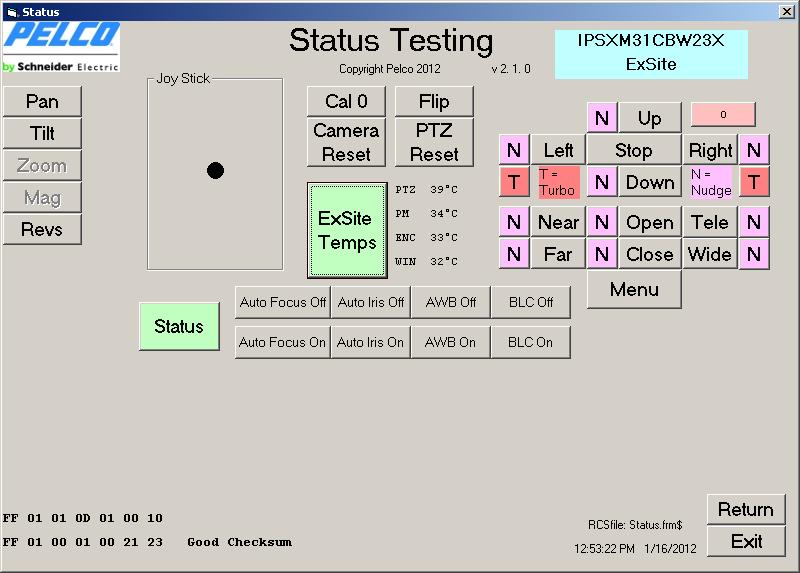Screen dimensions: 800x573
Task: Toggle the N mode beside Close
Action: pyautogui.click(x=602, y=254)
